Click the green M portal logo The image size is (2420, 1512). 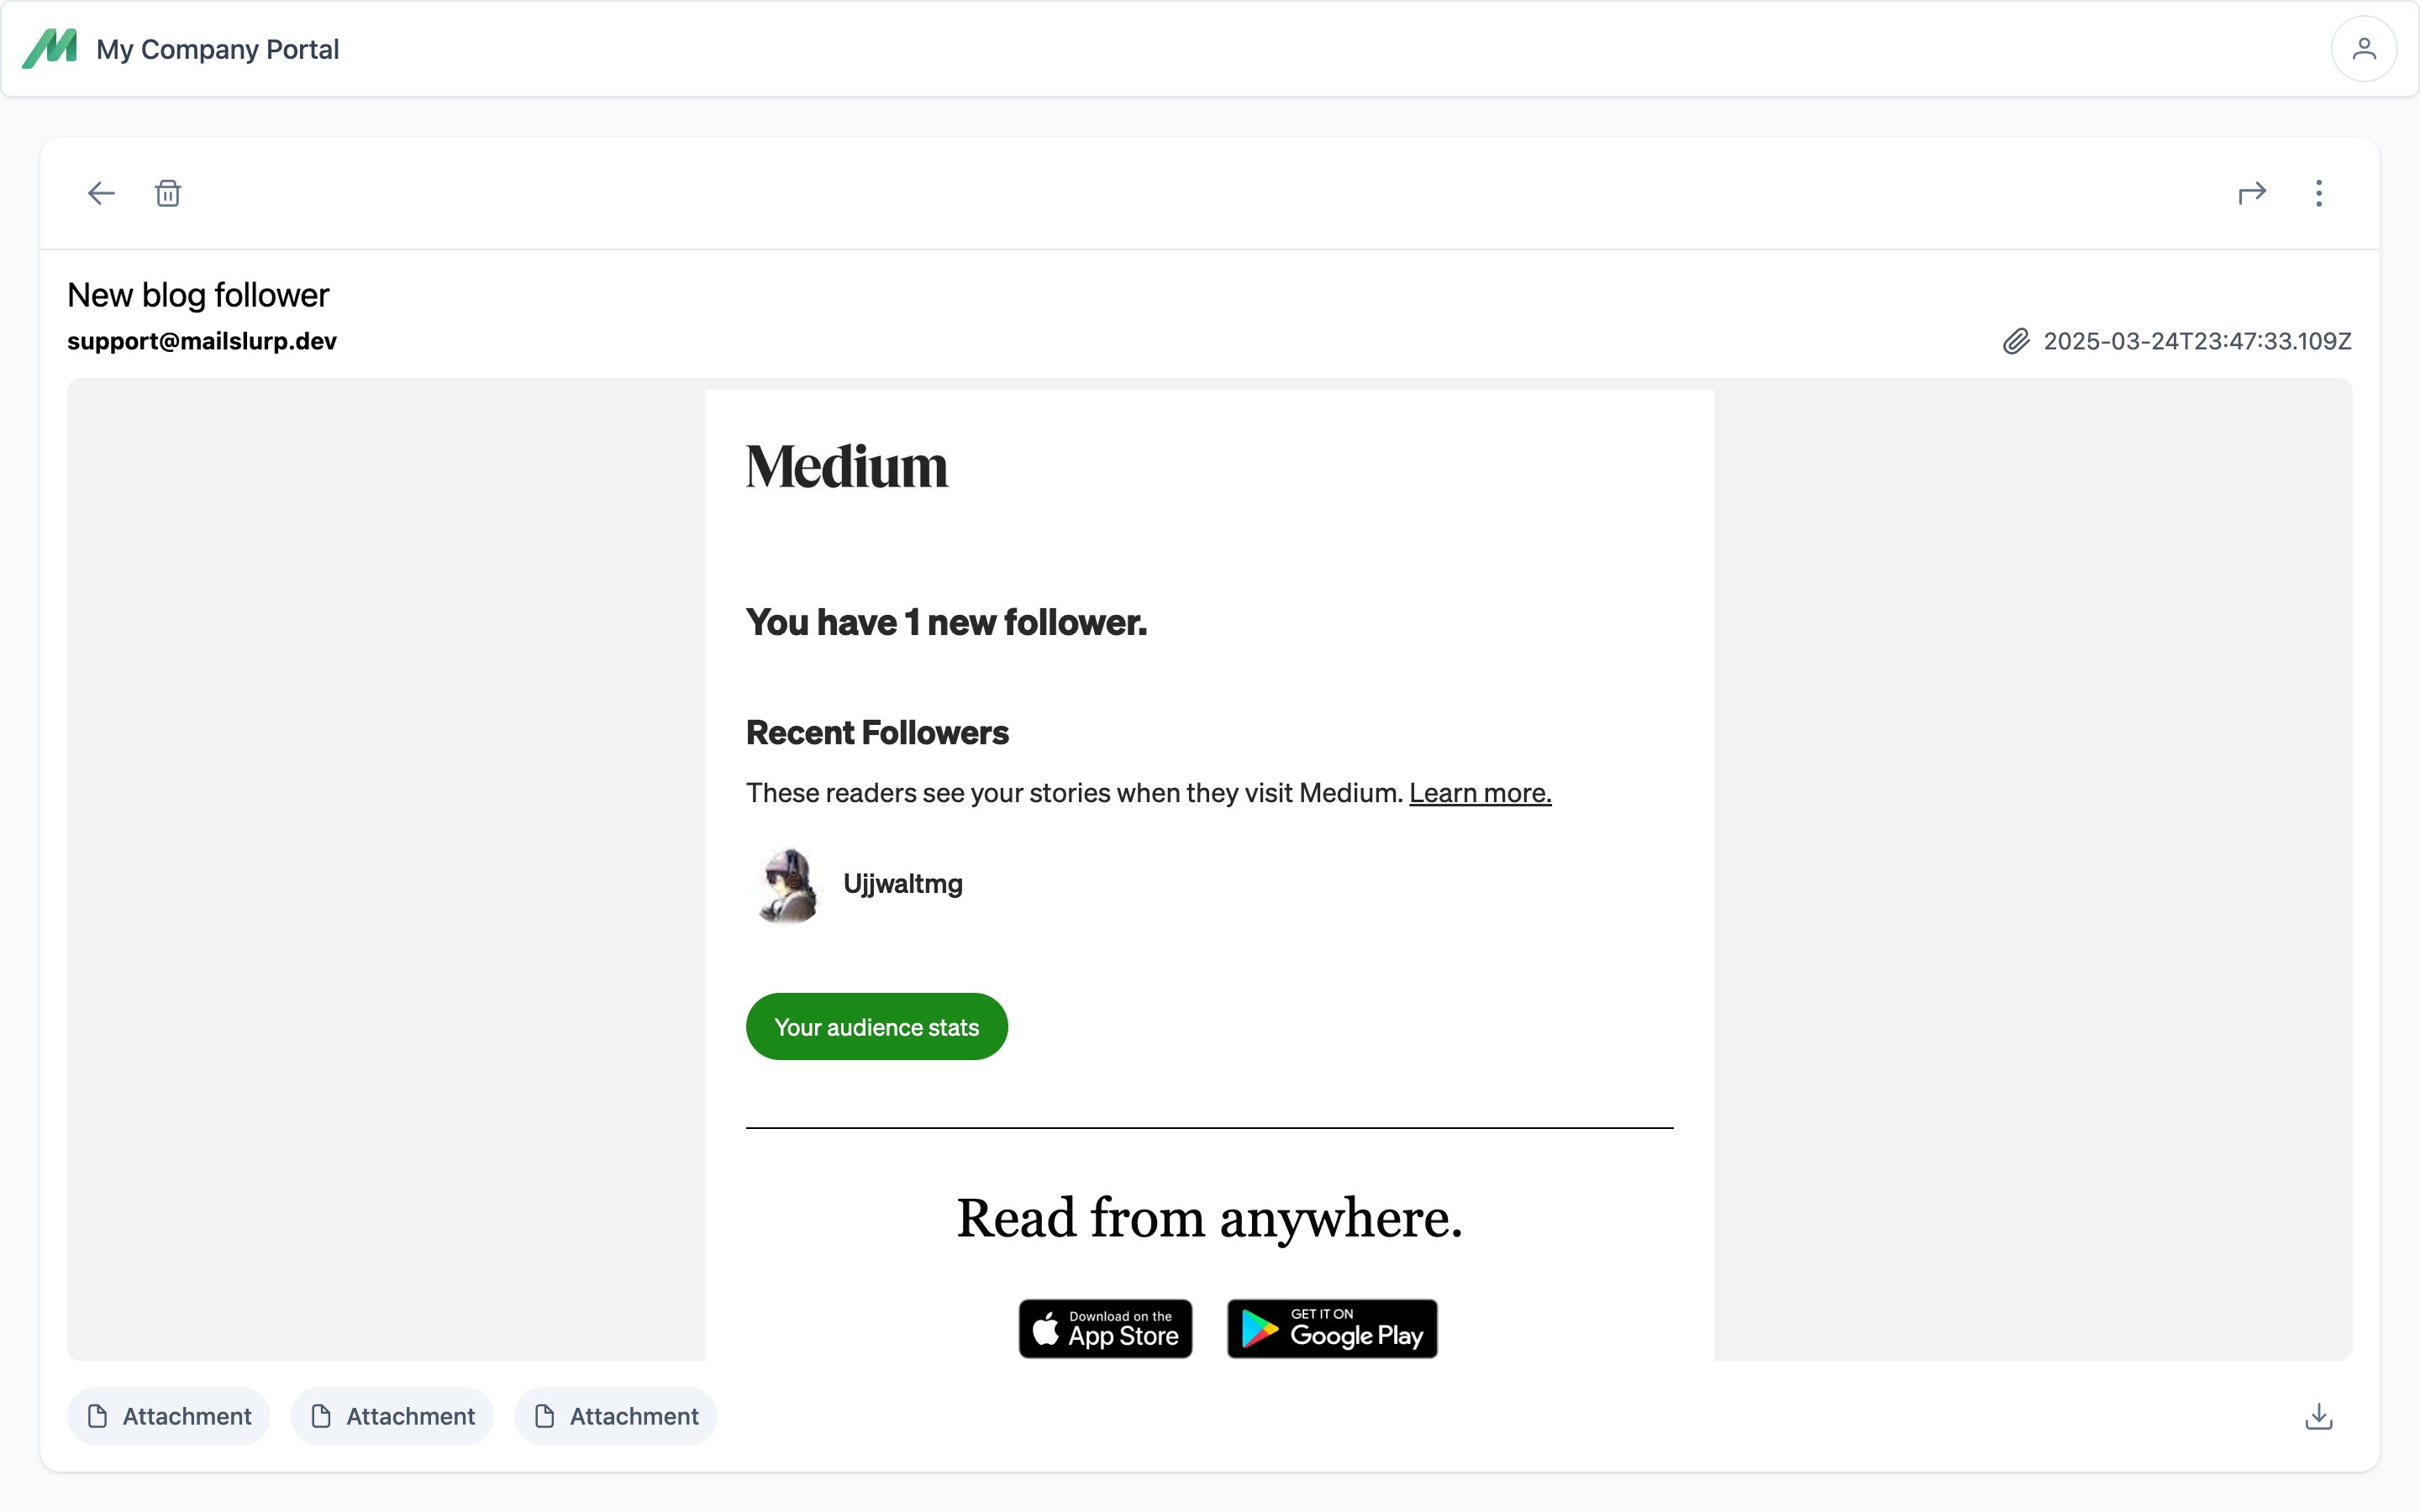[x=50, y=48]
